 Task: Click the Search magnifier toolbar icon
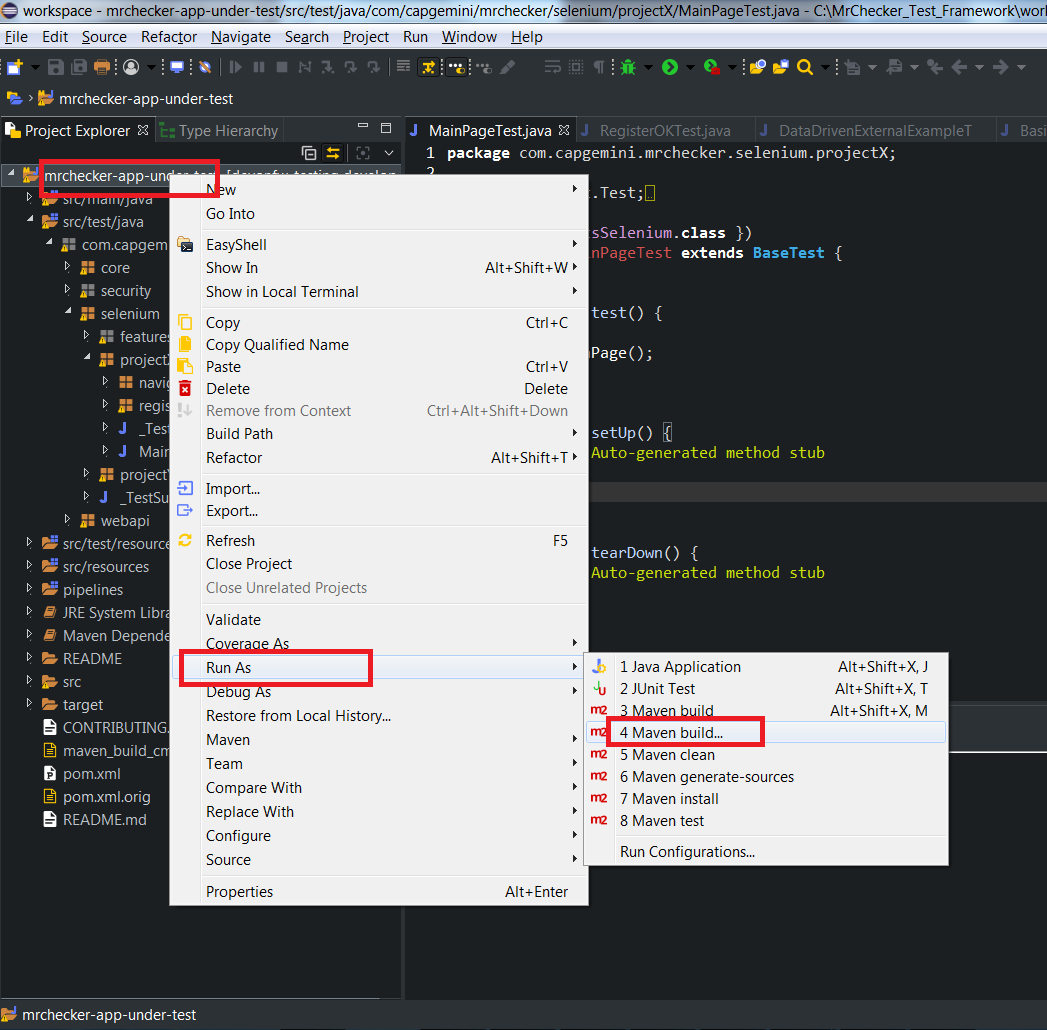(x=805, y=67)
